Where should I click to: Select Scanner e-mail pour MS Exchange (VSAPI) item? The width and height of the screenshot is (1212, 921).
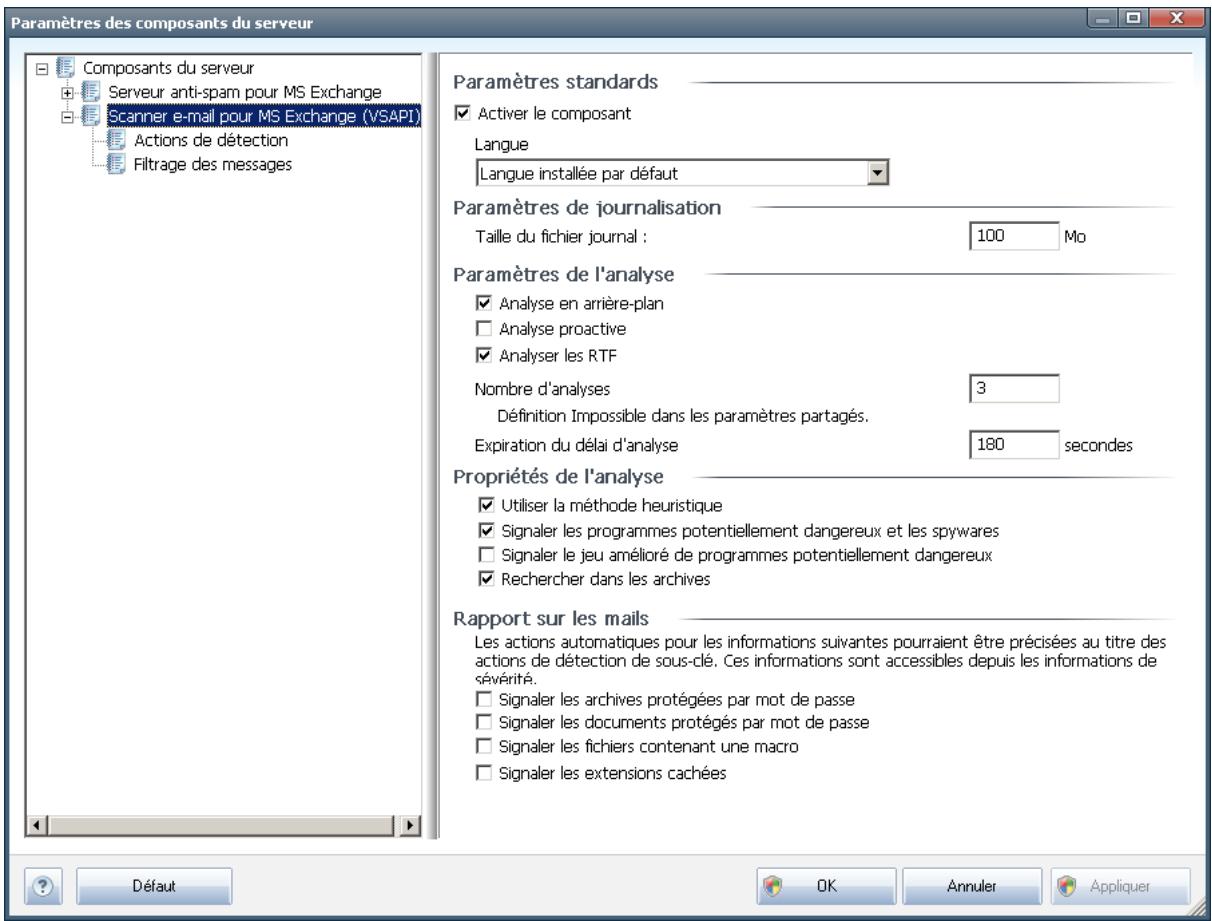(x=263, y=117)
